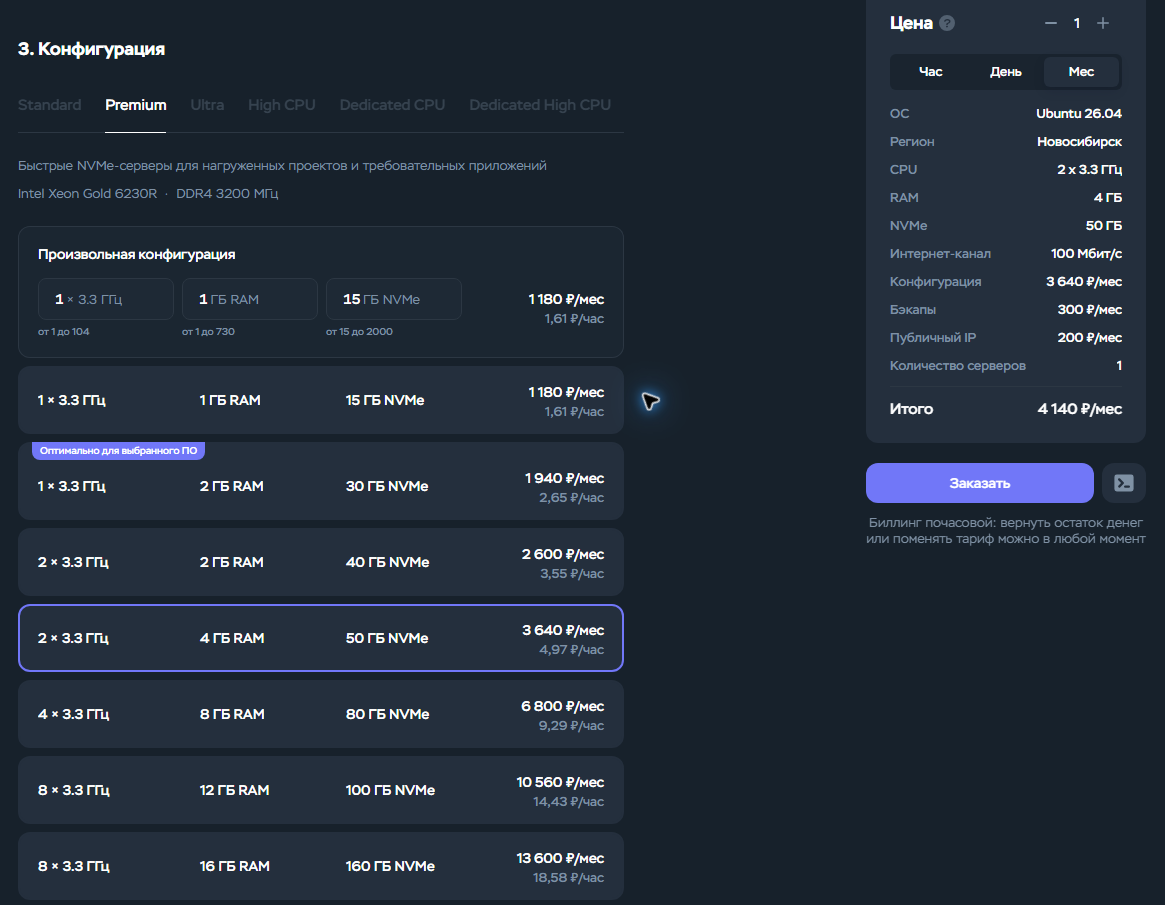The height and width of the screenshot is (905, 1165).
Task: Choose the 2 600 ₽/мес plan
Action: (321, 562)
